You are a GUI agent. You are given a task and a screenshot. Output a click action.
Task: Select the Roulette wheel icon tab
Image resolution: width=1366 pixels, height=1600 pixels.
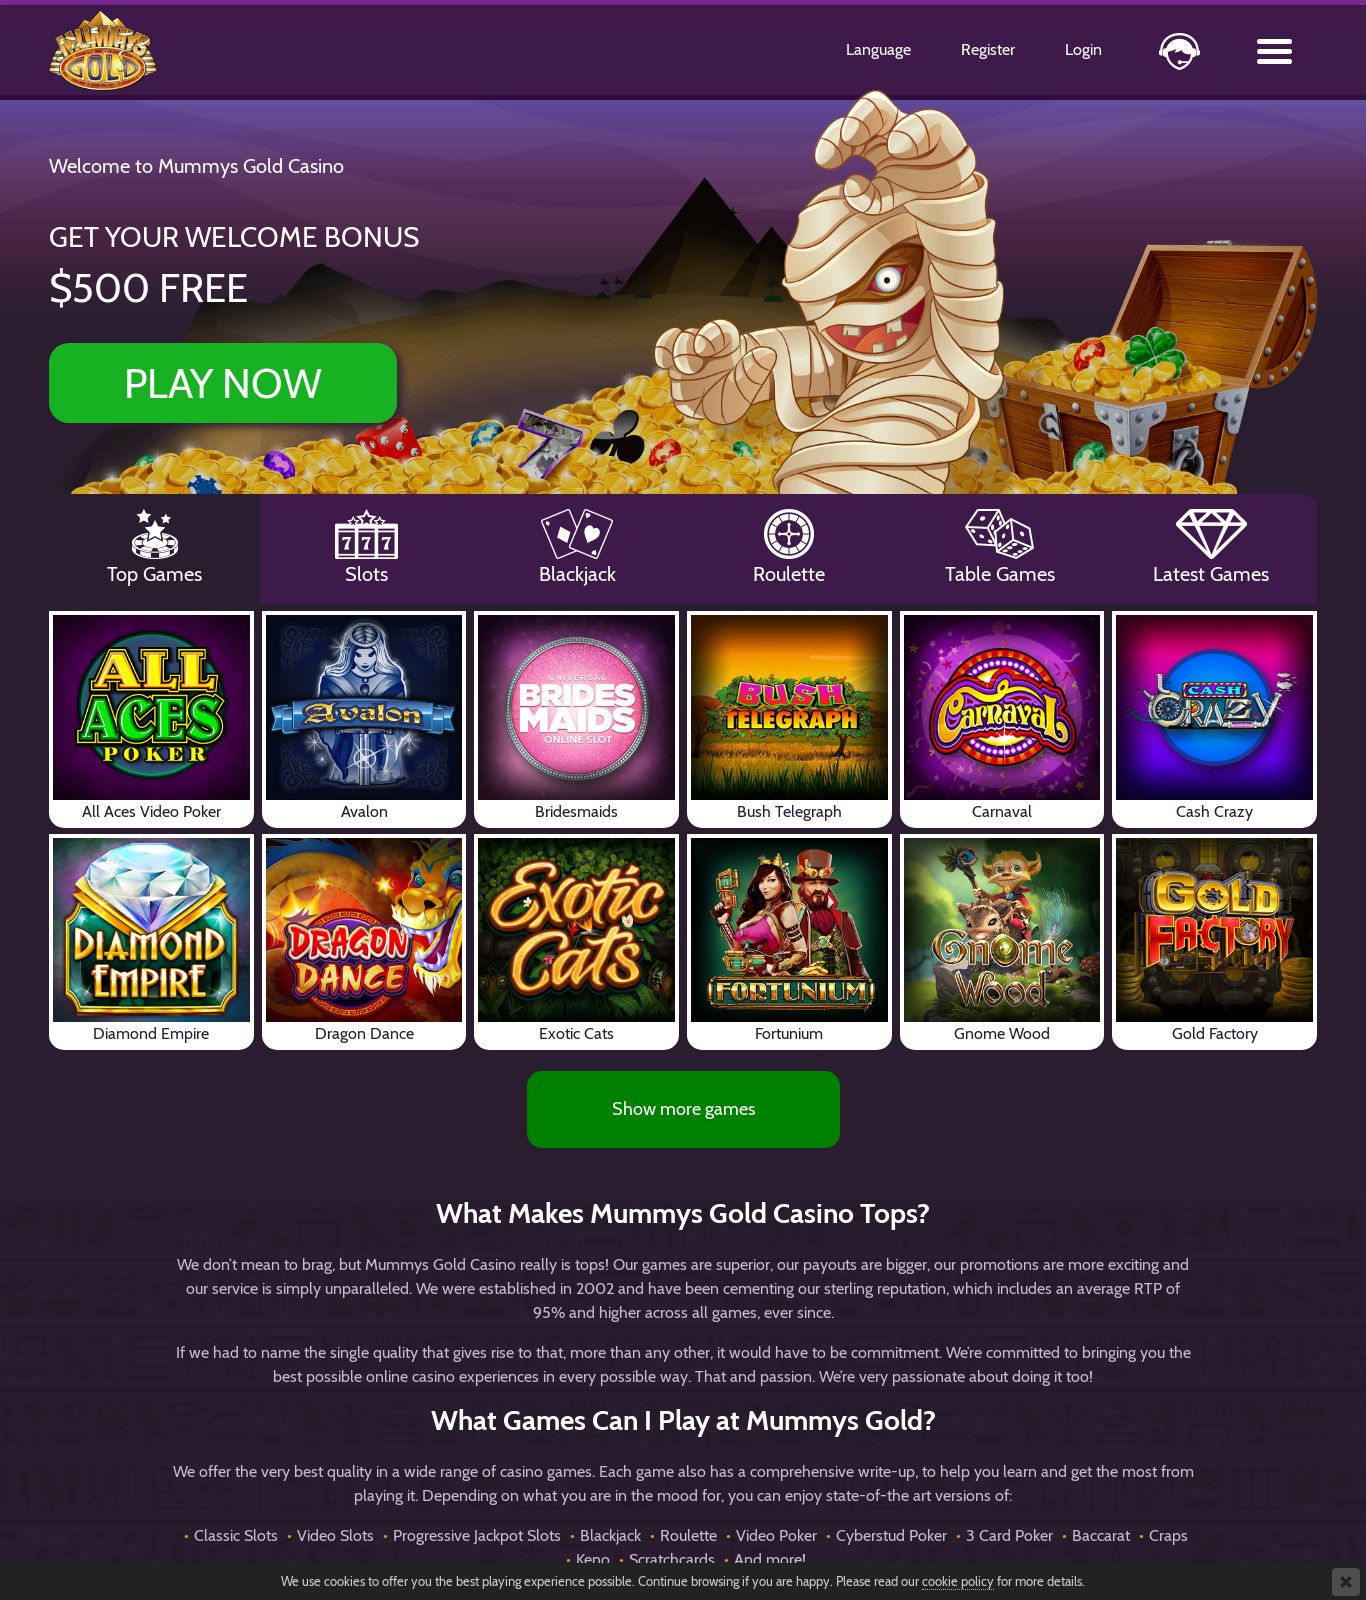coord(789,534)
